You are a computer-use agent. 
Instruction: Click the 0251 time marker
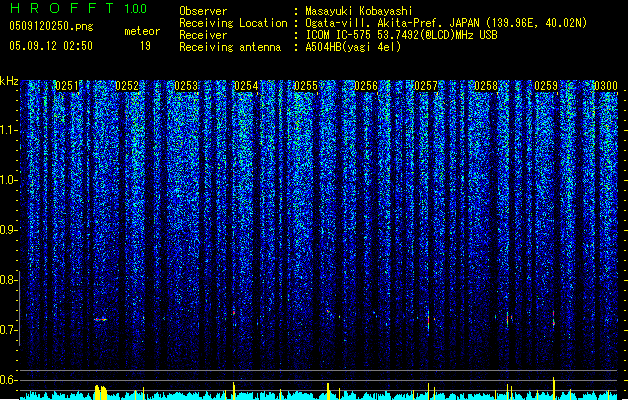pos(67,86)
